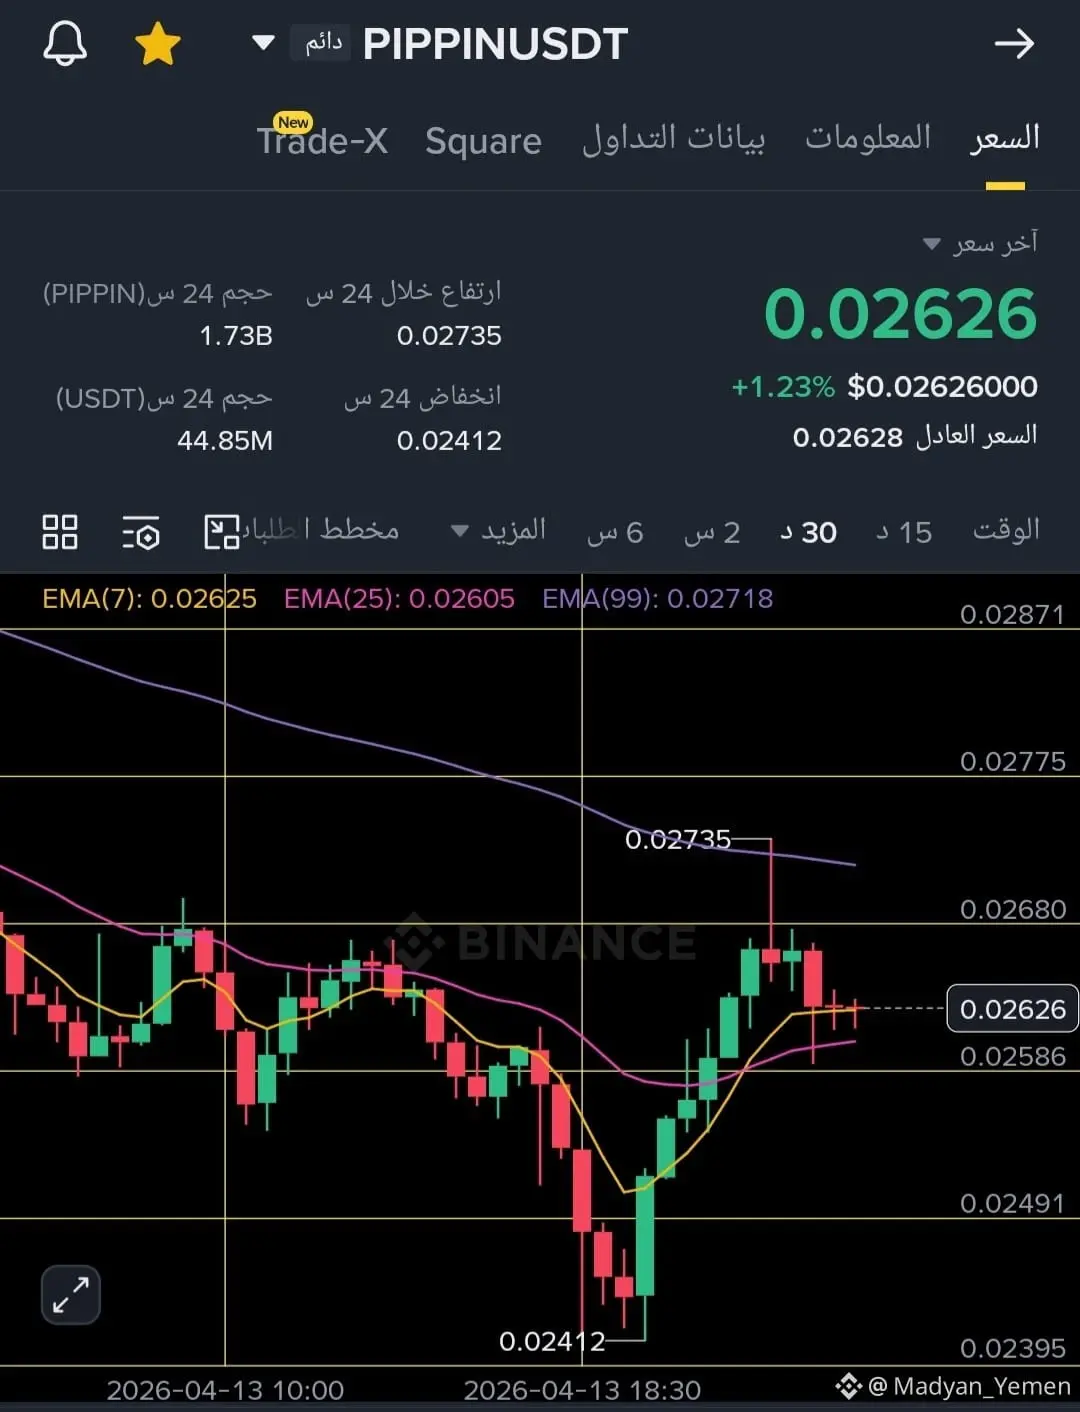Select the 6 س interval
Screen dimensions: 1080x1412
tap(615, 532)
